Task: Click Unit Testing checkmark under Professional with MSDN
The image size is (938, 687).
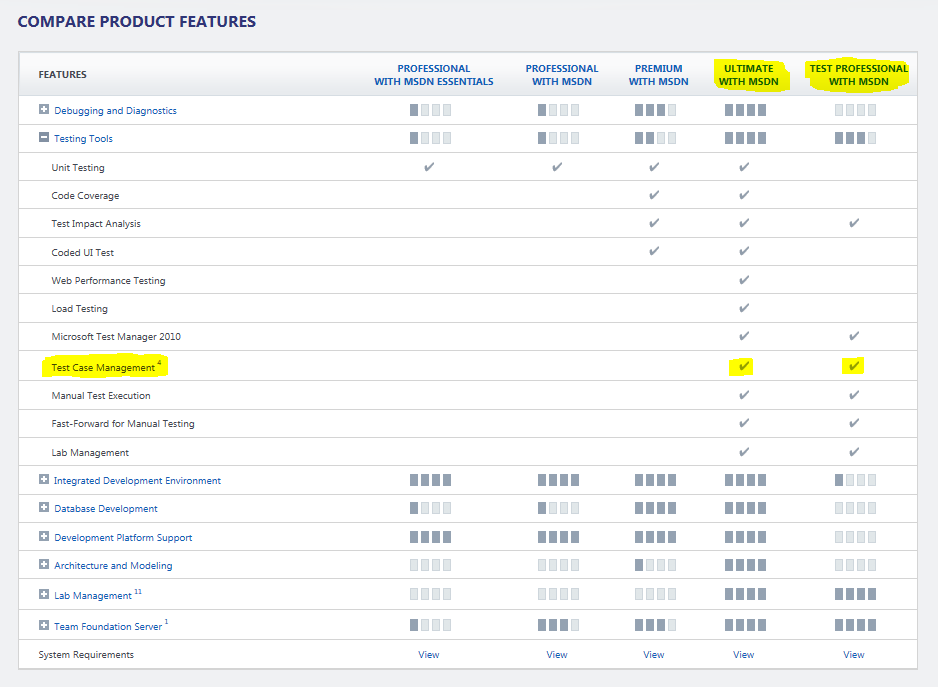Action: tap(557, 167)
